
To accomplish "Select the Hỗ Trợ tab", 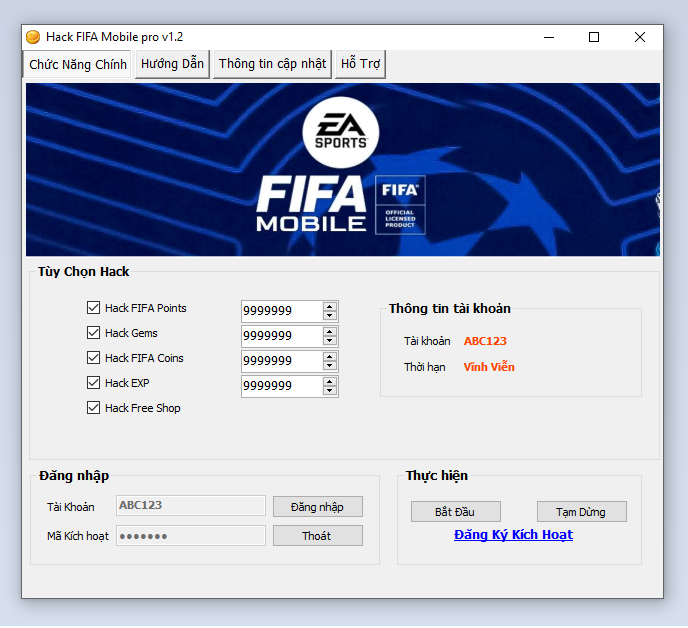I will 361,64.
